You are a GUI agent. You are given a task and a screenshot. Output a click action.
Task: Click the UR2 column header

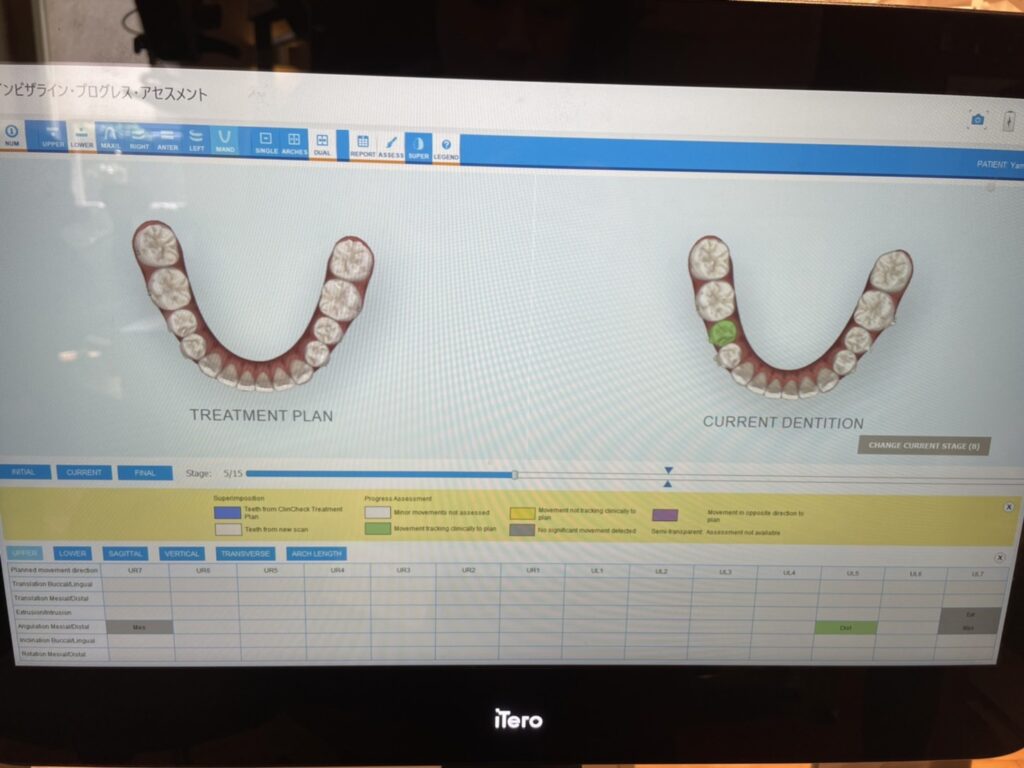[468, 571]
